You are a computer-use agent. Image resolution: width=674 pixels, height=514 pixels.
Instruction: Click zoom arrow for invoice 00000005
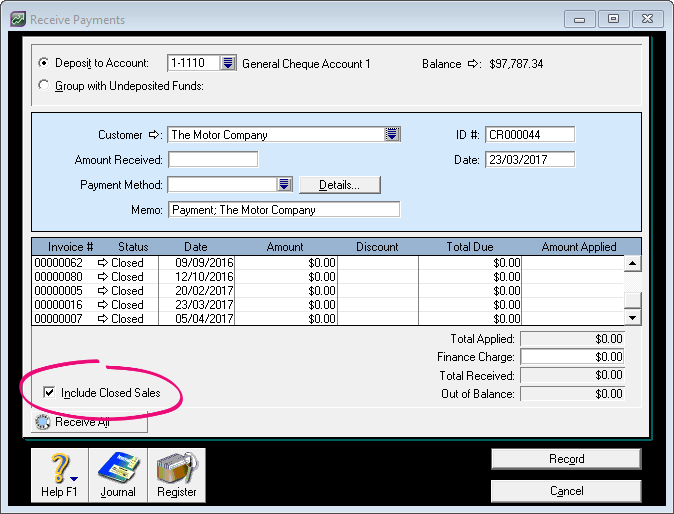(x=103, y=291)
